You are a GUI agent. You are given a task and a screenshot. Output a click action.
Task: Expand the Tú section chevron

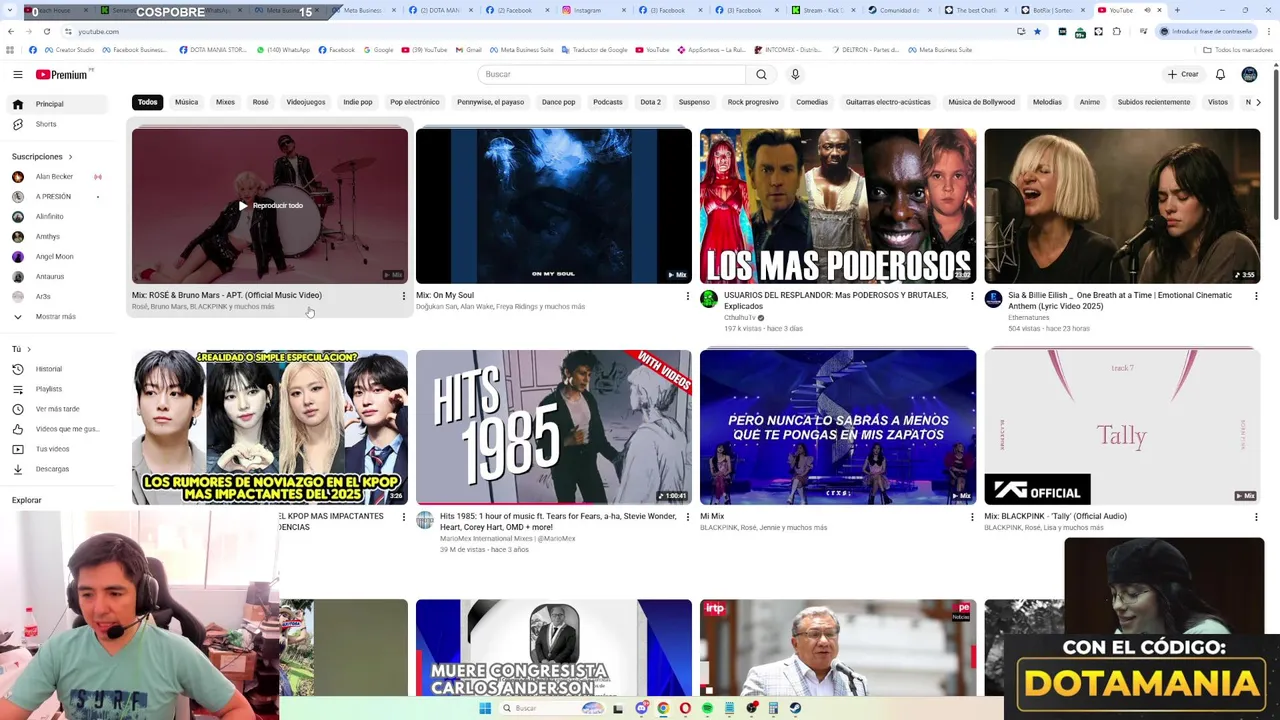29,349
